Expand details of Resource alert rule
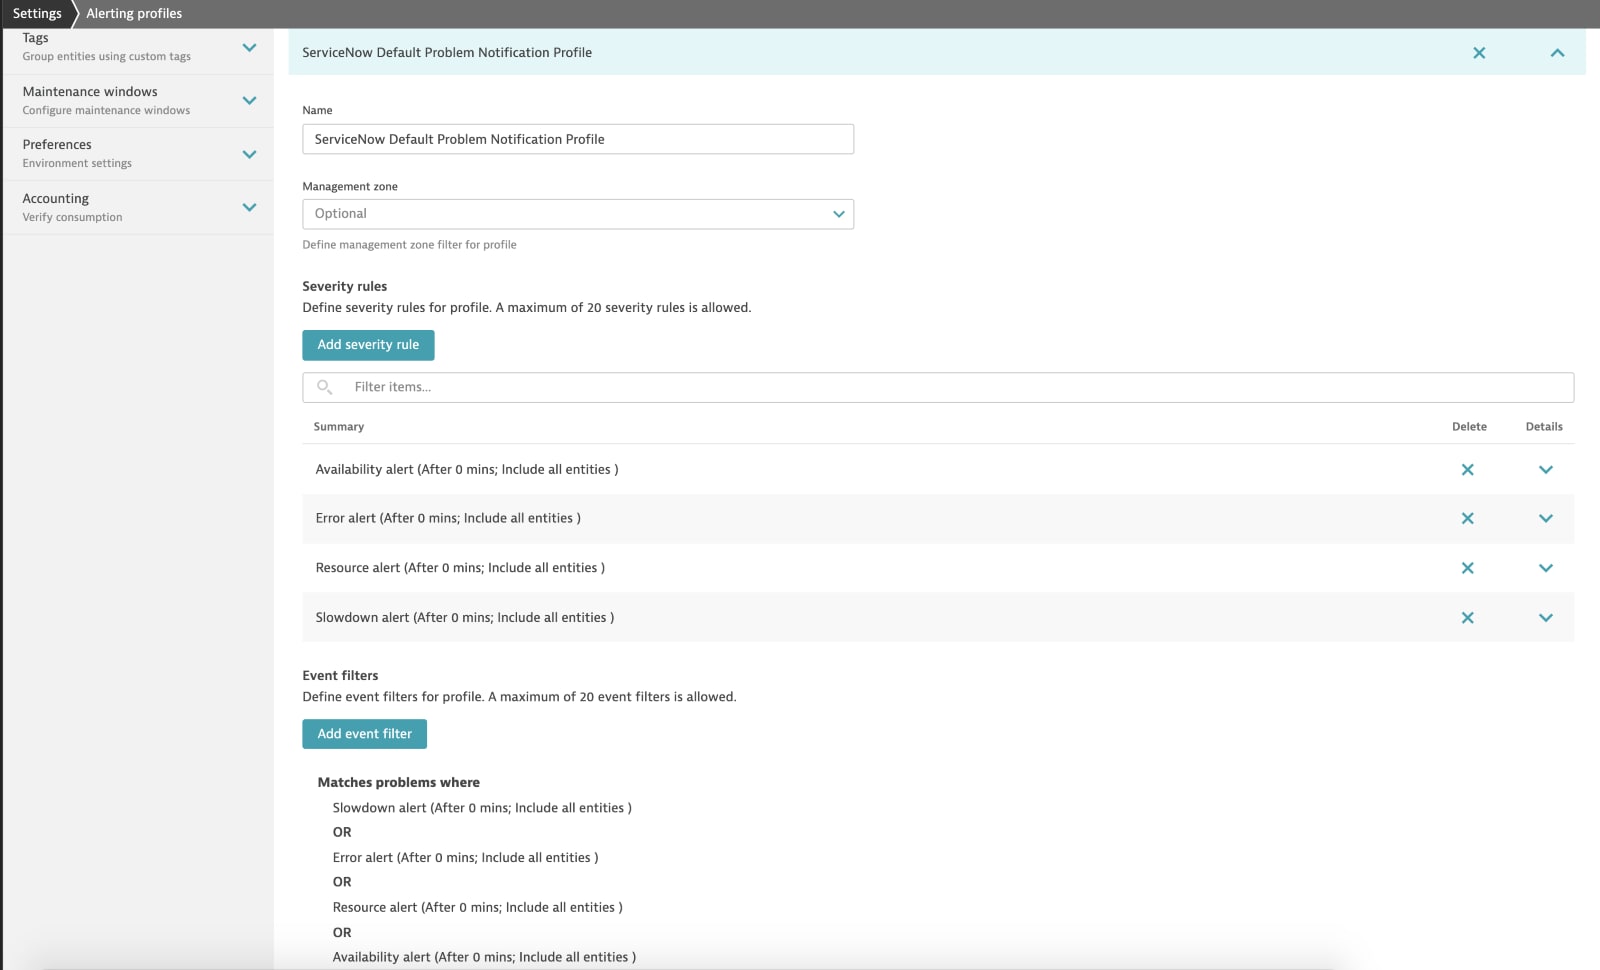Screen dimensions: 1600x970 (x=1545, y=568)
